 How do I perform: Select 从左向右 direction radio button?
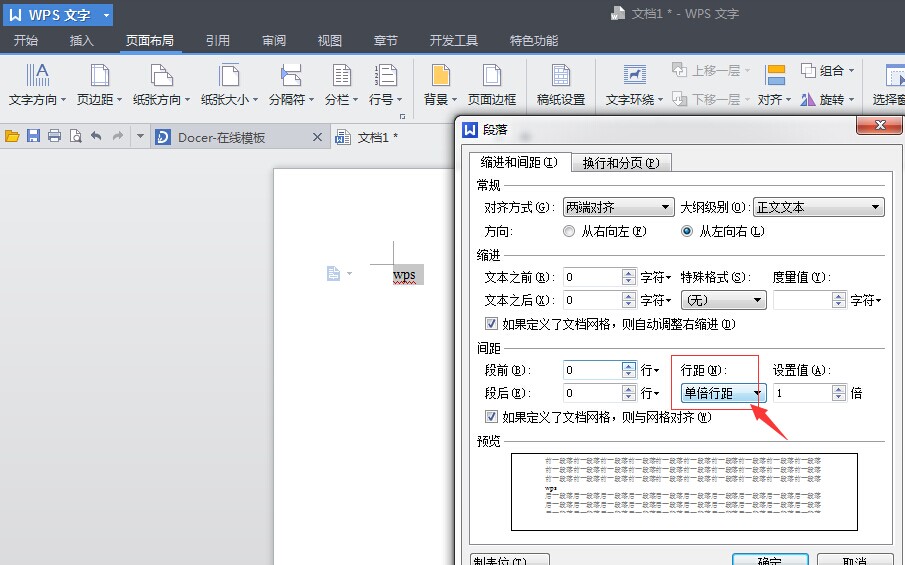pos(687,231)
